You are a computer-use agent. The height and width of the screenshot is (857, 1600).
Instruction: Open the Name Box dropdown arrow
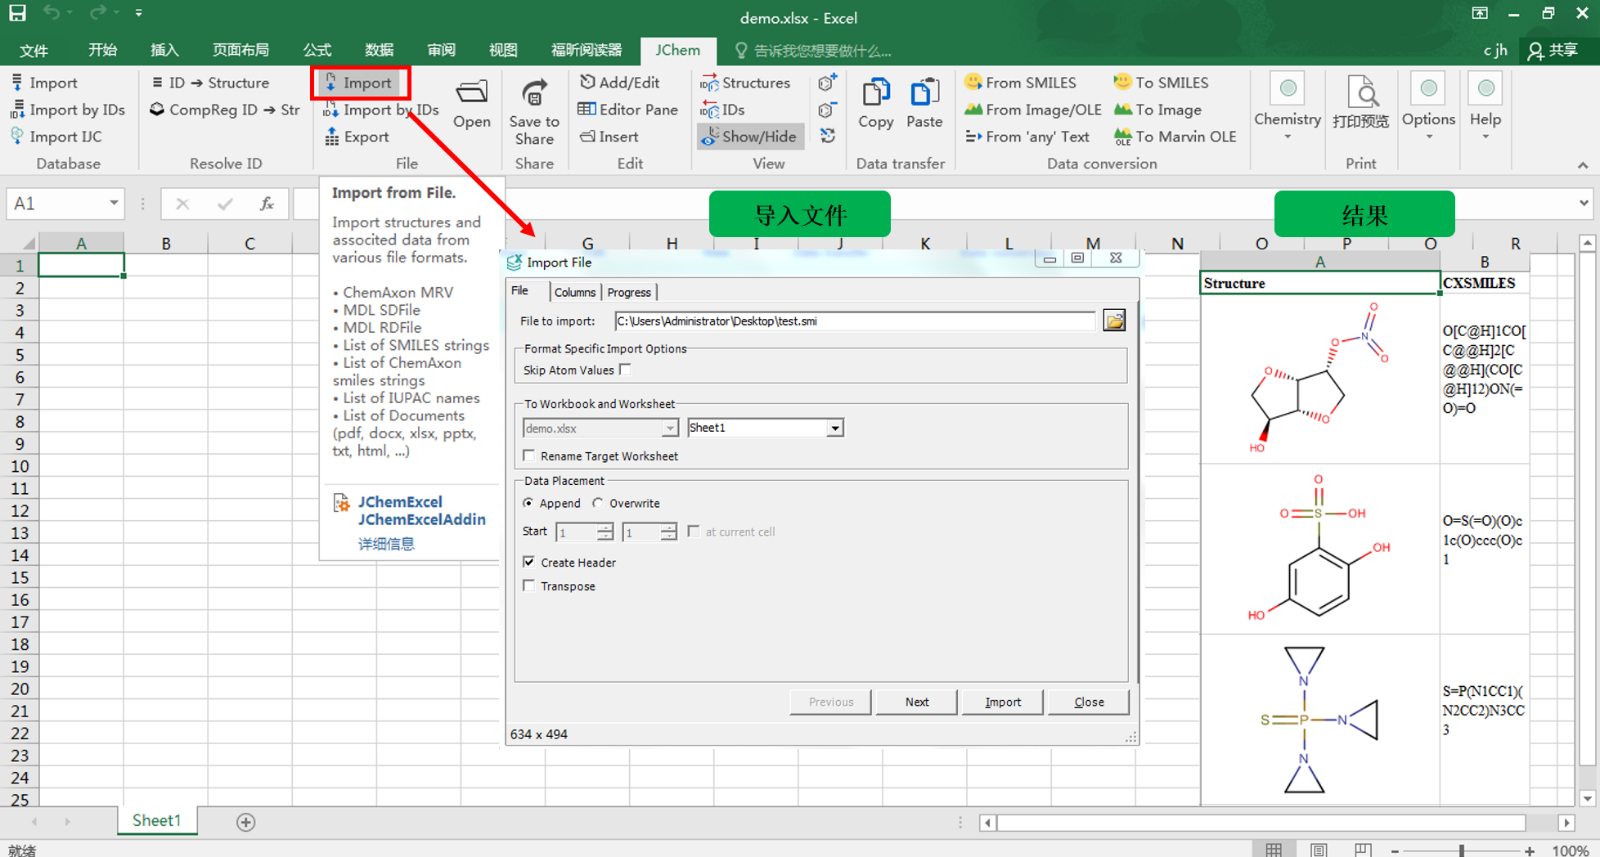(114, 203)
